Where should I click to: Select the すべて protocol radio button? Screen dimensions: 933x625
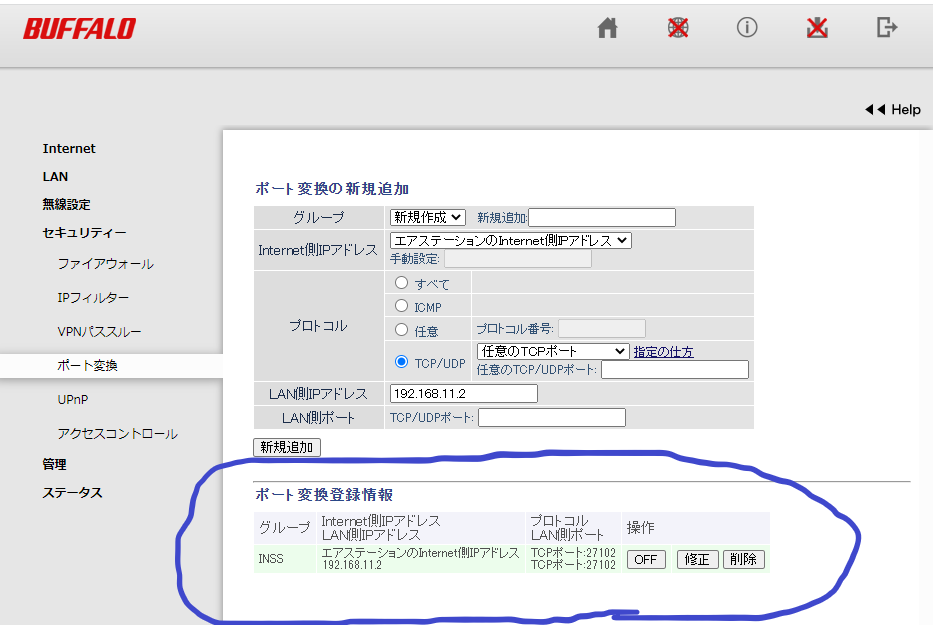(402, 283)
